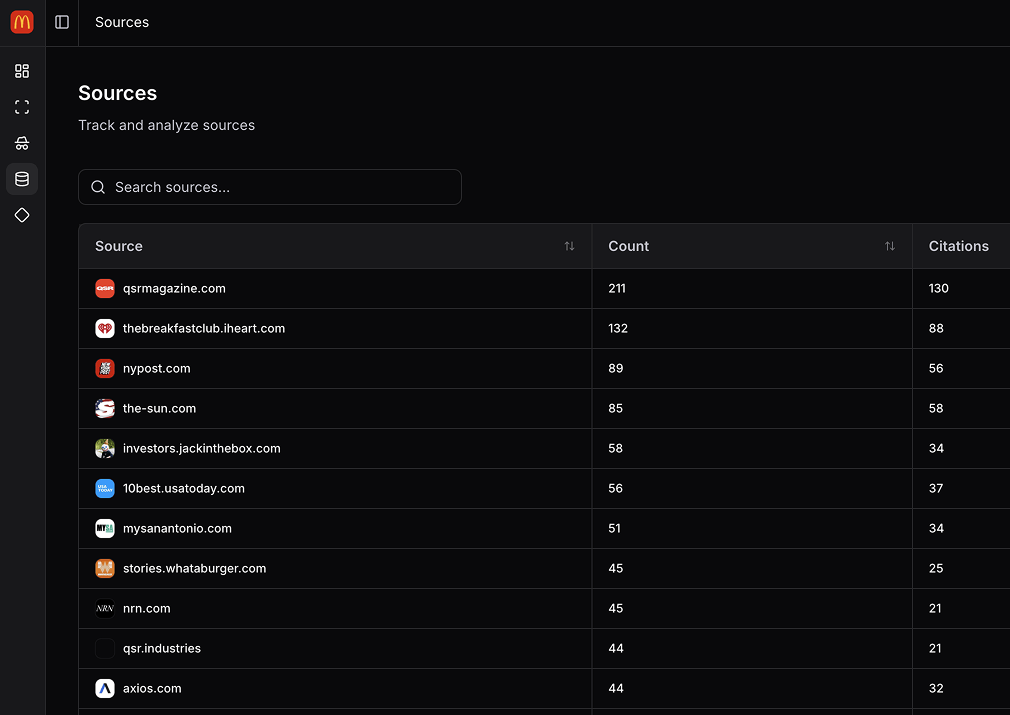The height and width of the screenshot is (715, 1010).
Task: Open the Sources breadcrumb in the top bar
Action: click(121, 22)
